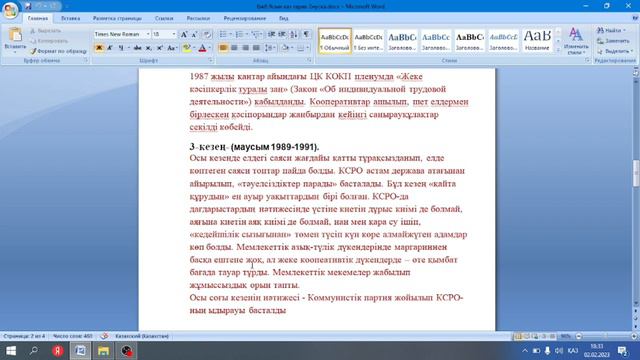Screen dimensions: 640x360
Task: Select the Без интервала style
Action: (x=369, y=41)
